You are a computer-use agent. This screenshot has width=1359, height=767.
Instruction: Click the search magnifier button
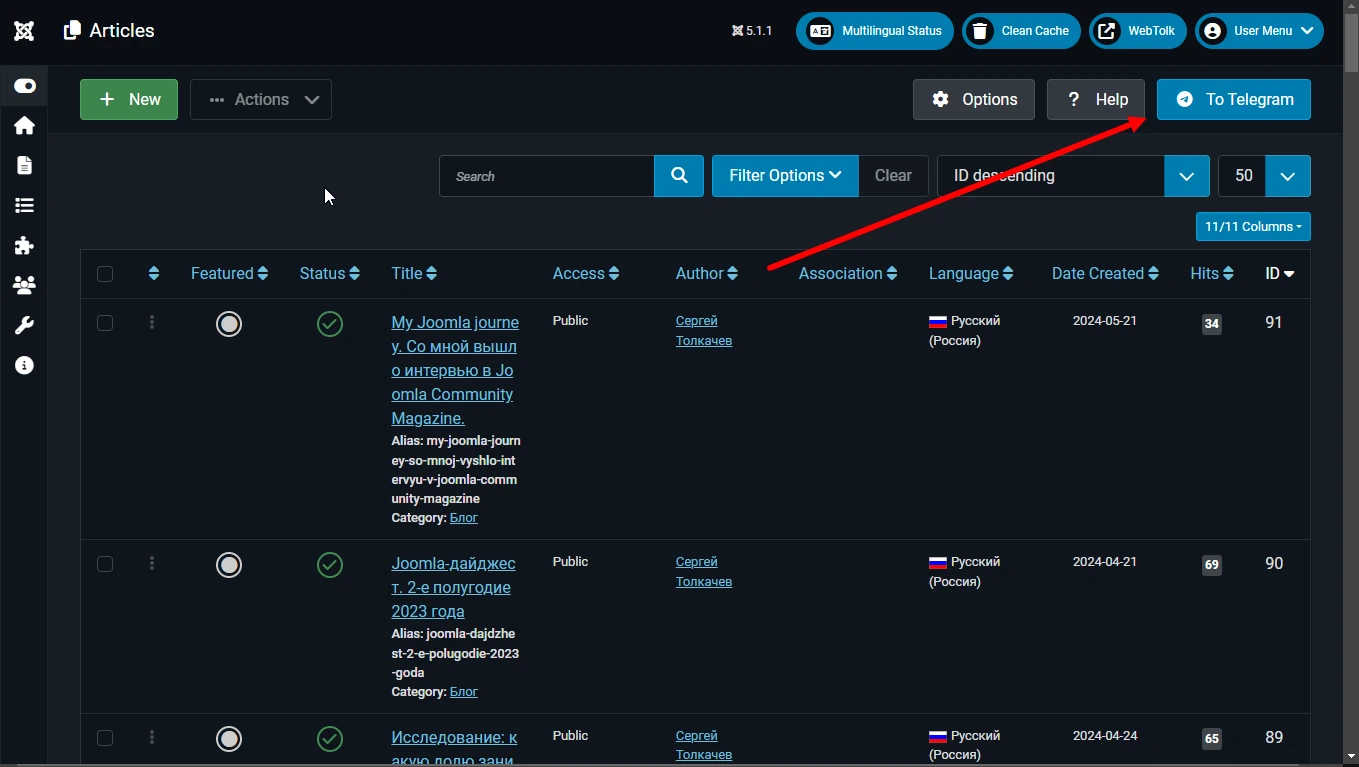(679, 176)
